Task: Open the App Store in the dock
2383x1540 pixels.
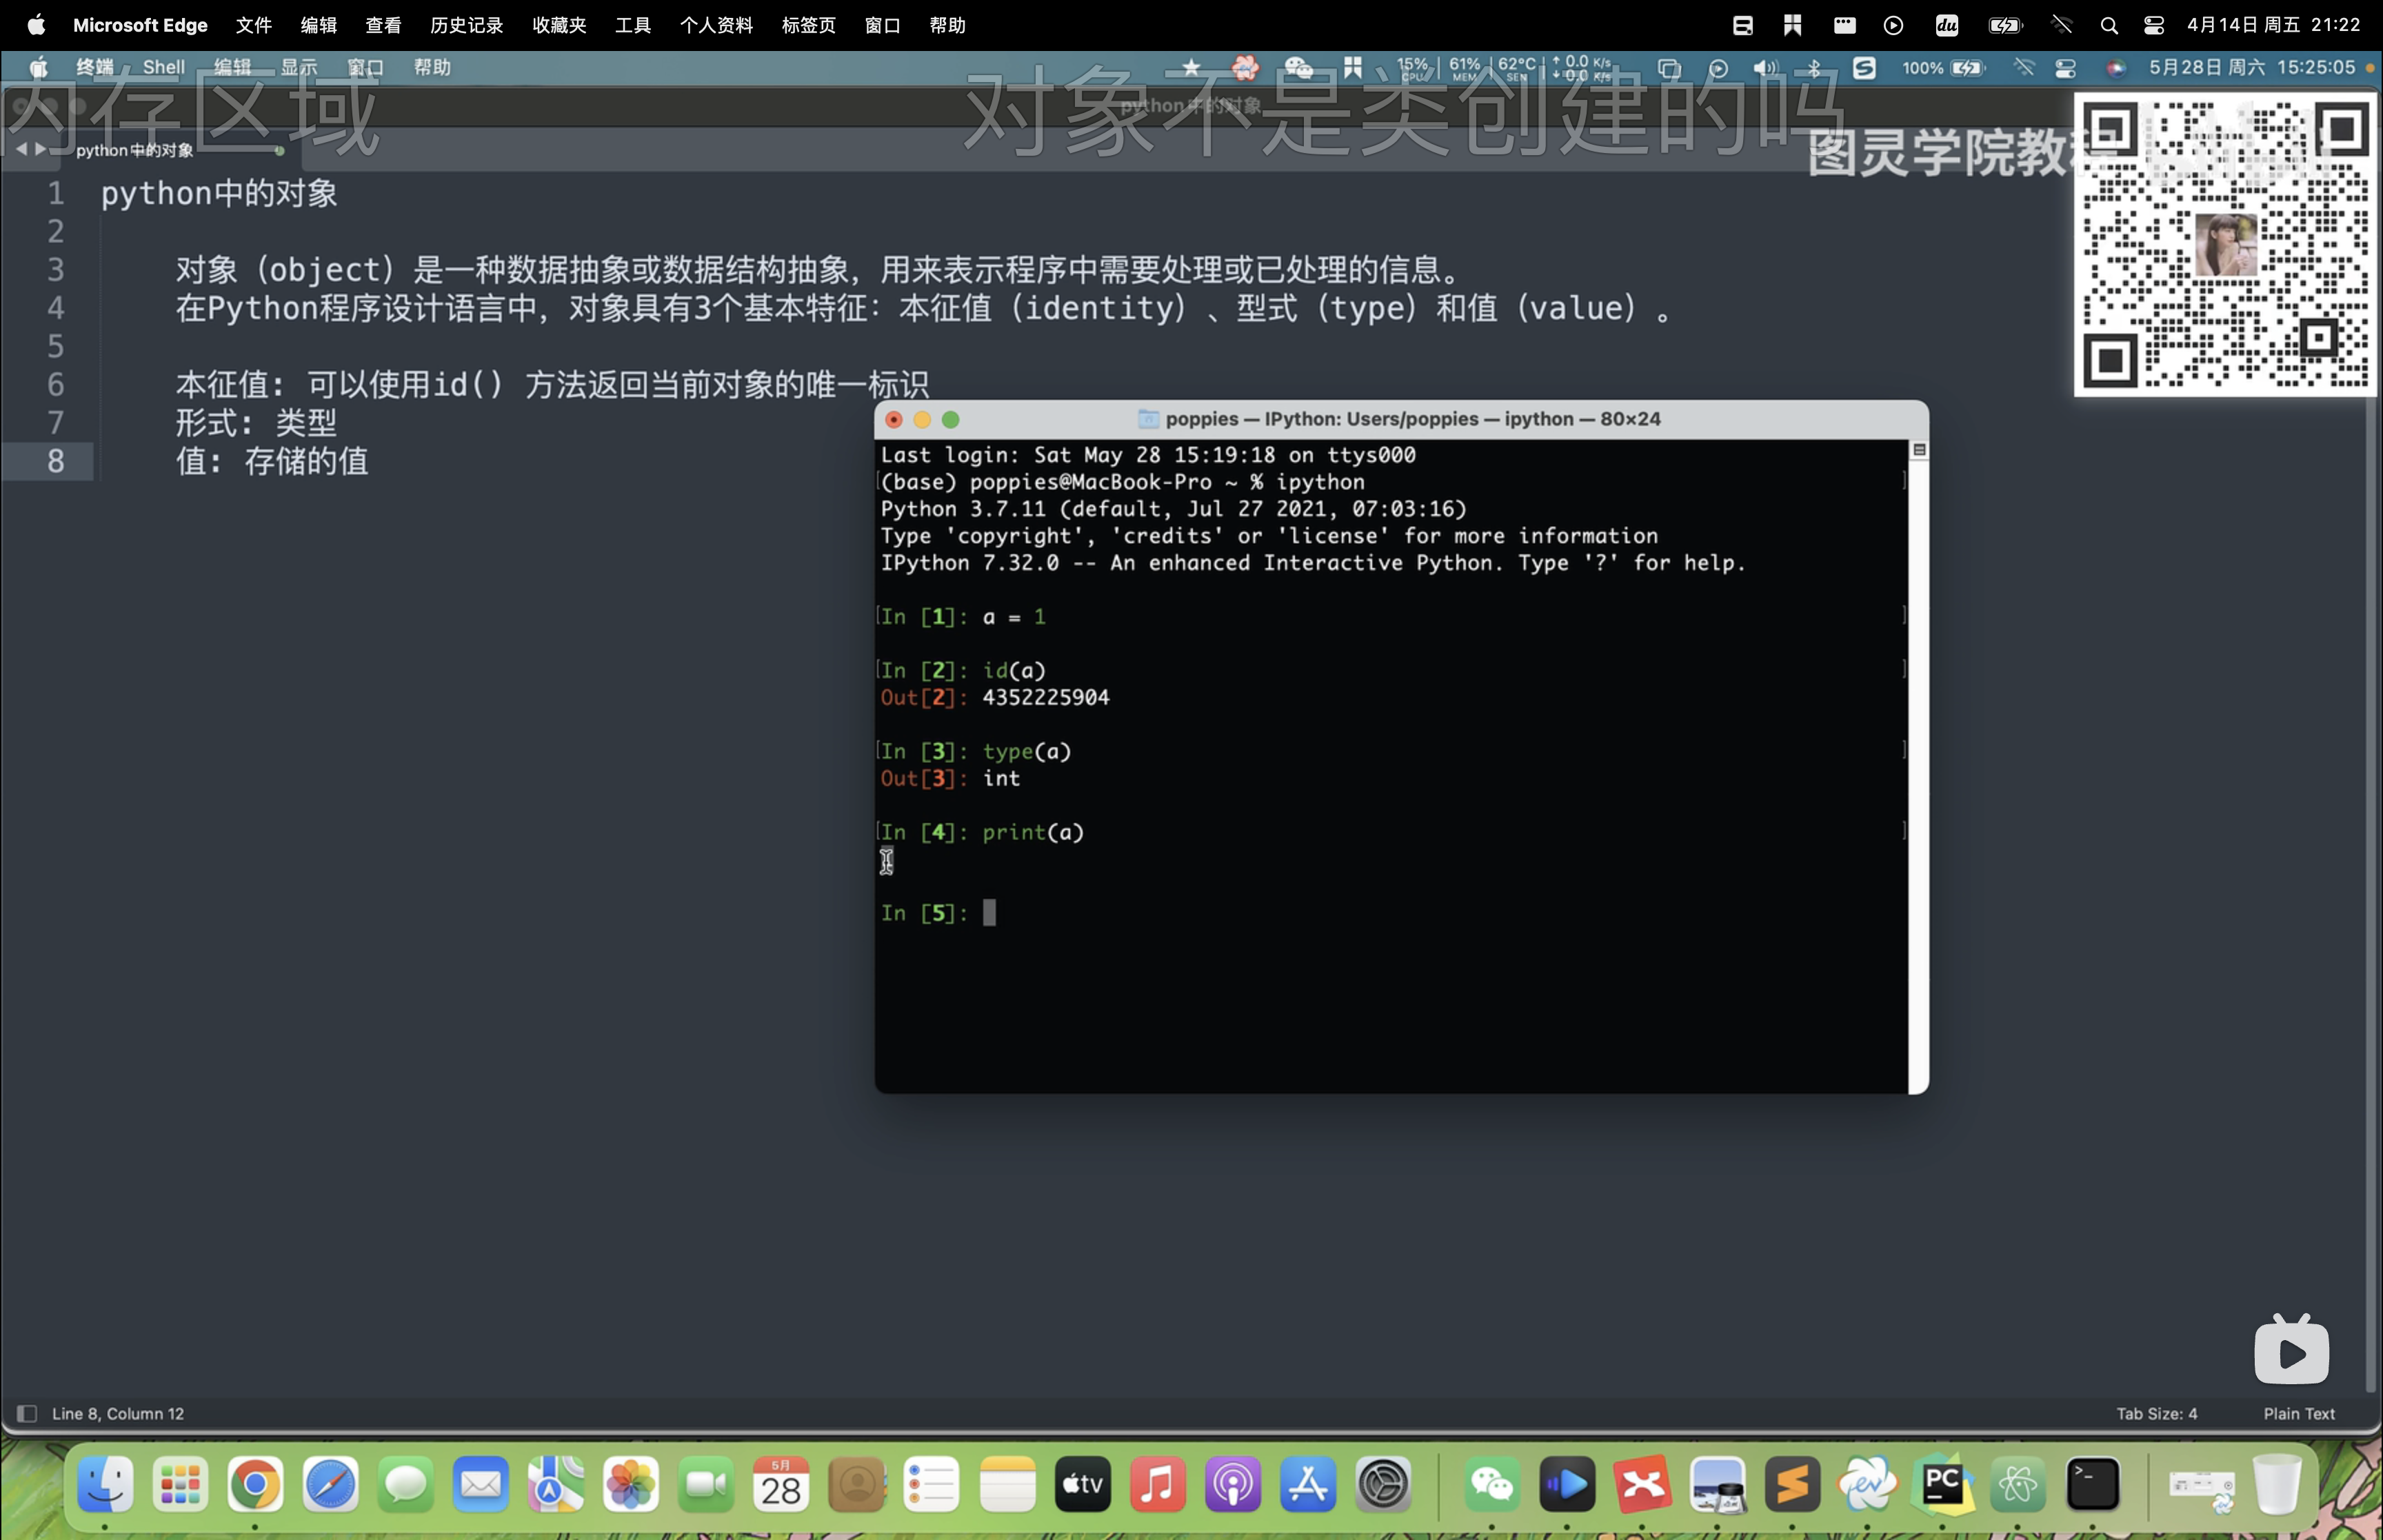Action: (1308, 1484)
